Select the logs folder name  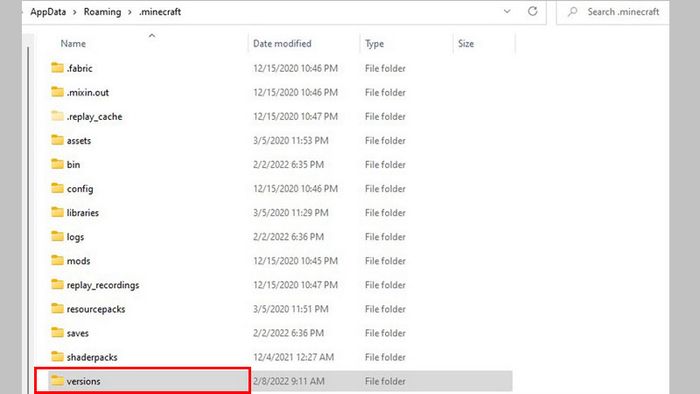(x=75, y=237)
